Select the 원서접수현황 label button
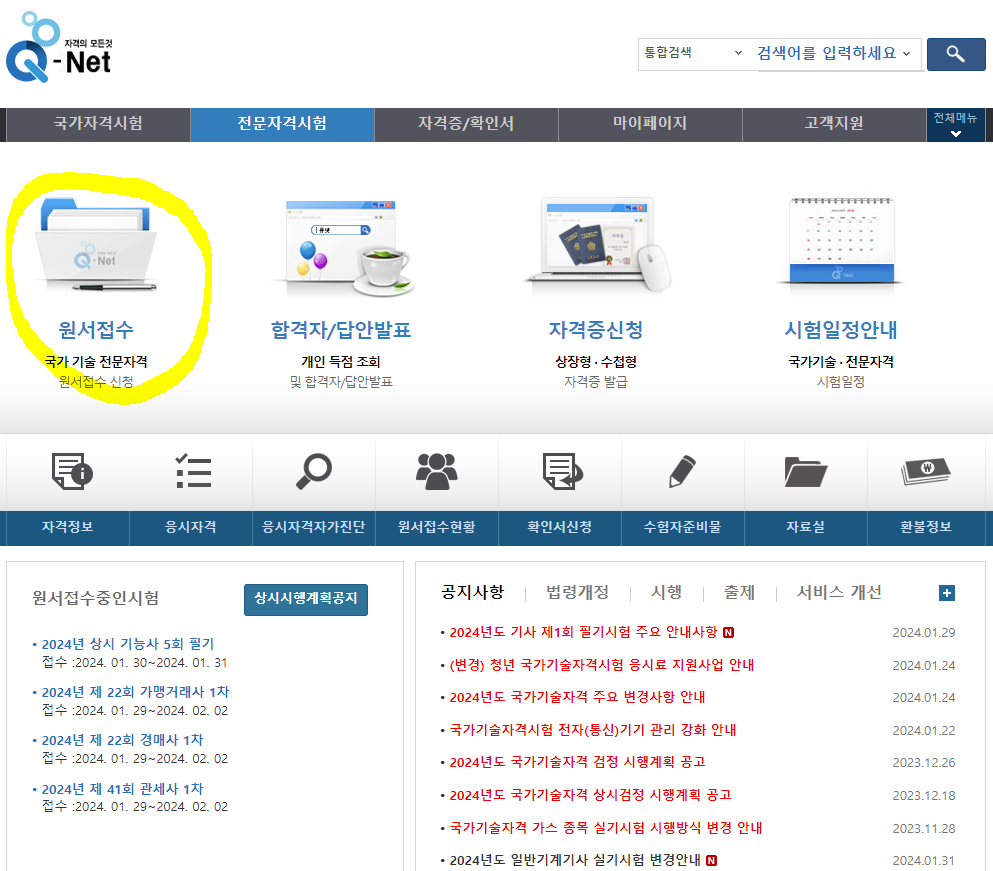 pos(436,528)
